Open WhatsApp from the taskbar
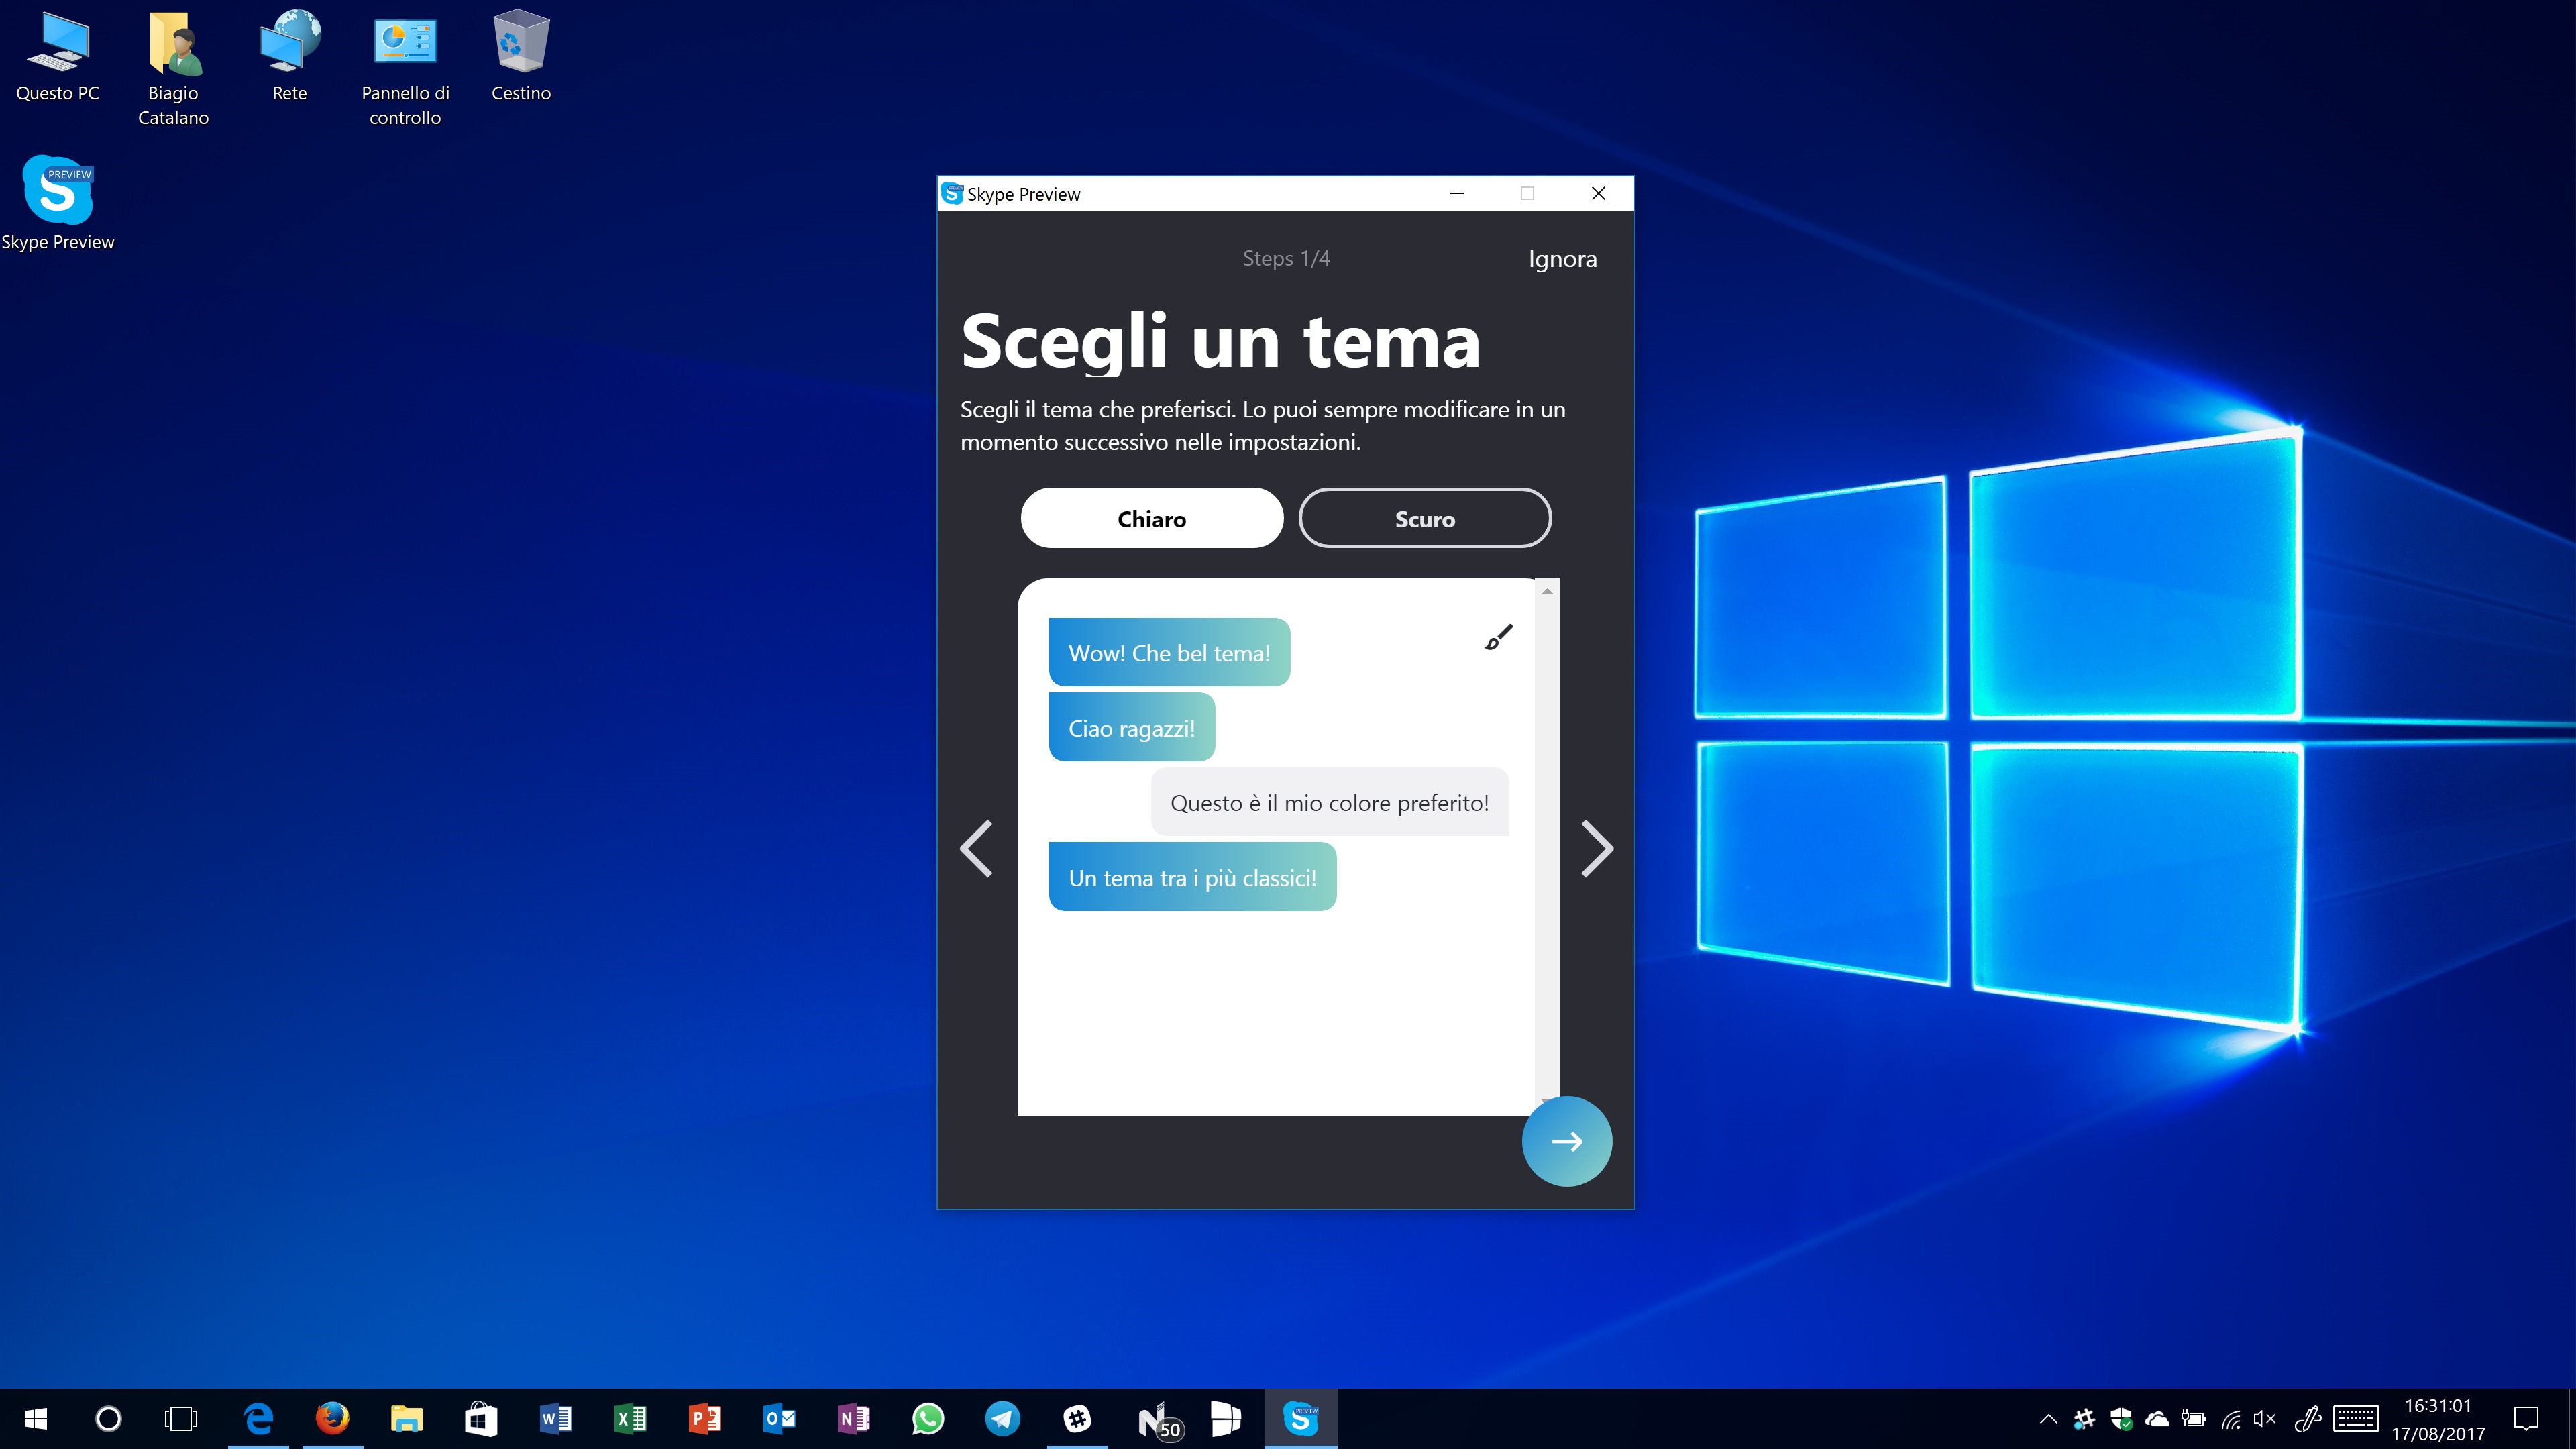2576x1449 pixels. (x=928, y=1418)
